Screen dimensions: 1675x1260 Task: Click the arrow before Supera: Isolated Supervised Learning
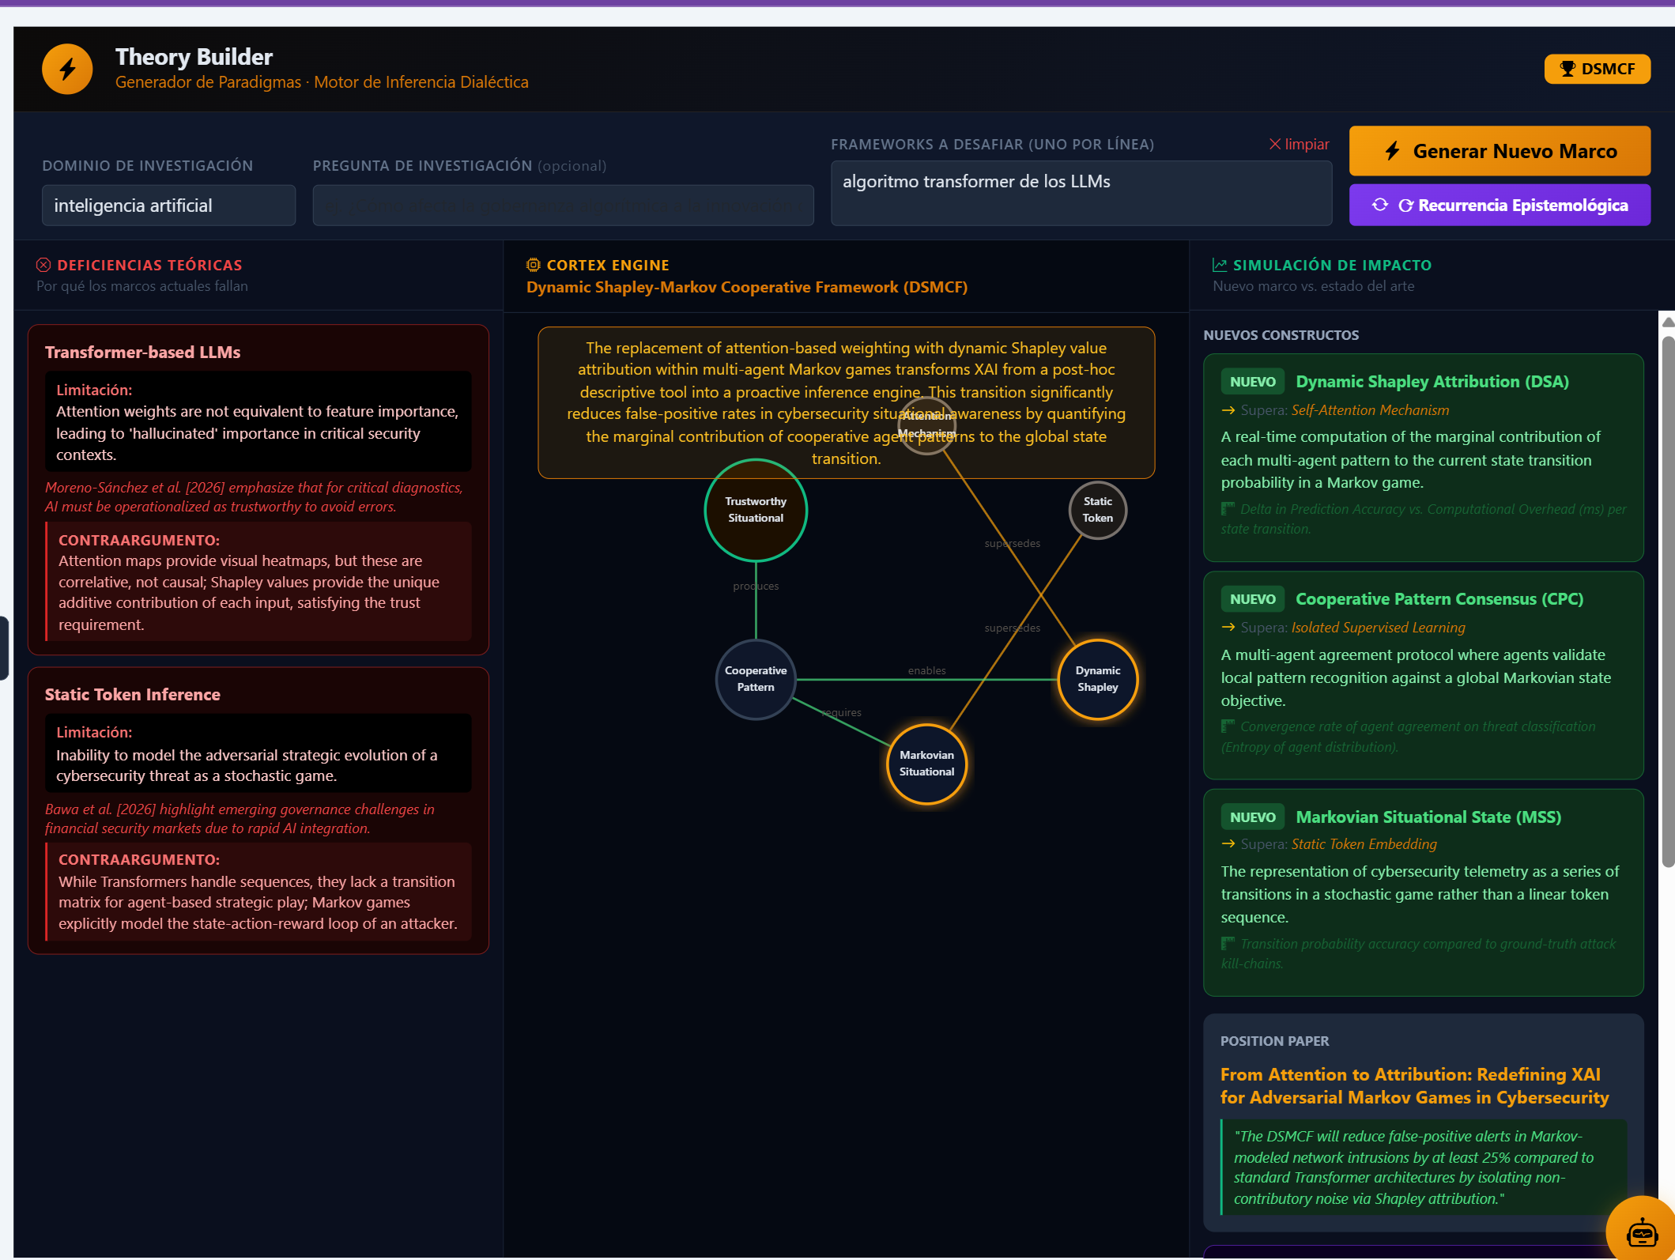coord(1228,628)
